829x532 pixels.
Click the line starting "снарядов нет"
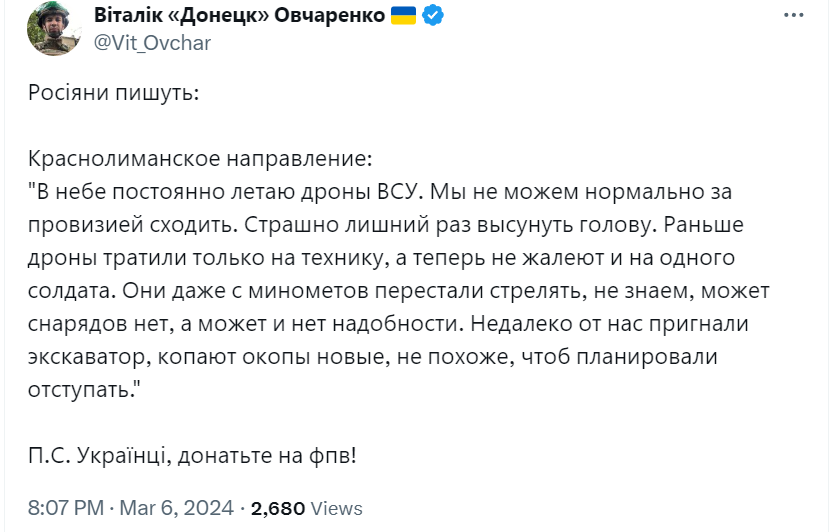click(x=388, y=324)
